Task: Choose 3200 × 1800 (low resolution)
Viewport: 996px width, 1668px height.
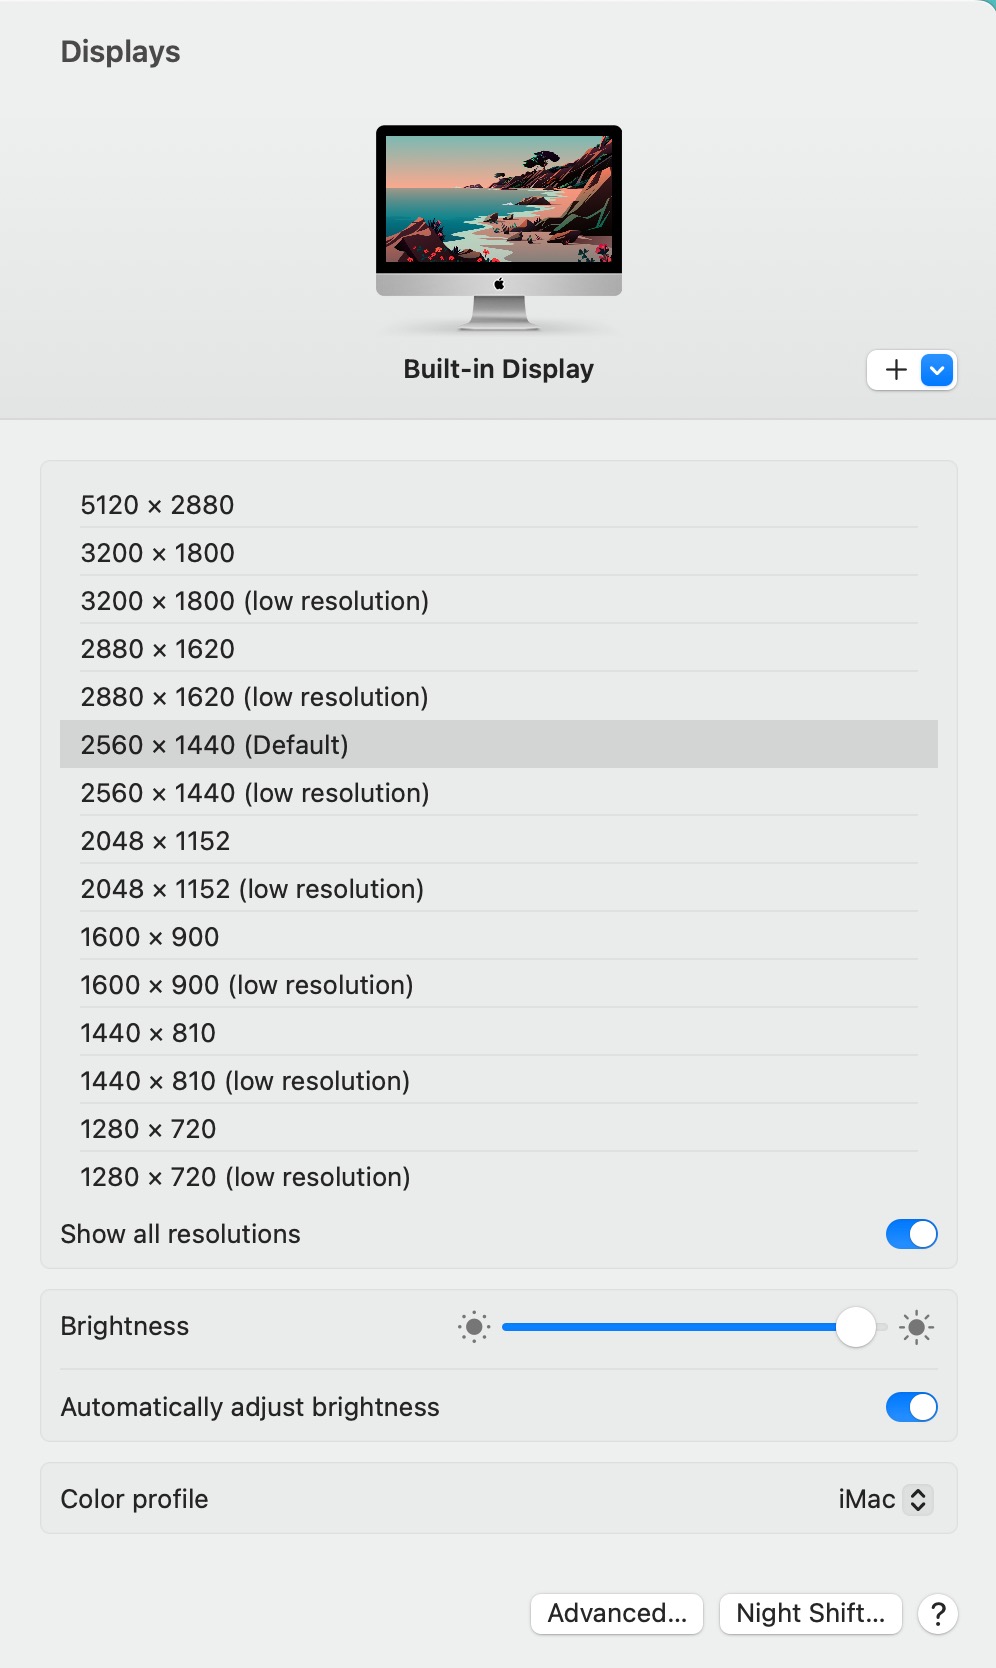Action: [x=255, y=601]
